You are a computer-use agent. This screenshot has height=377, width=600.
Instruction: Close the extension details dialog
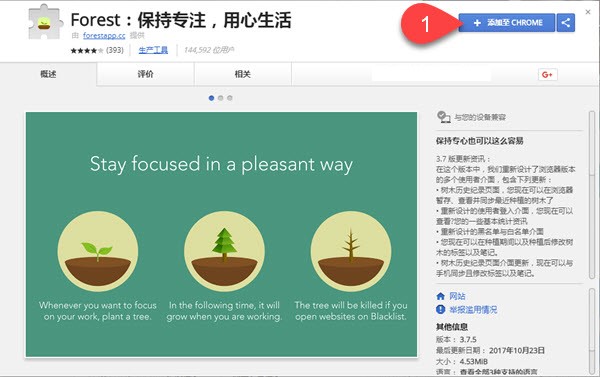coord(588,12)
